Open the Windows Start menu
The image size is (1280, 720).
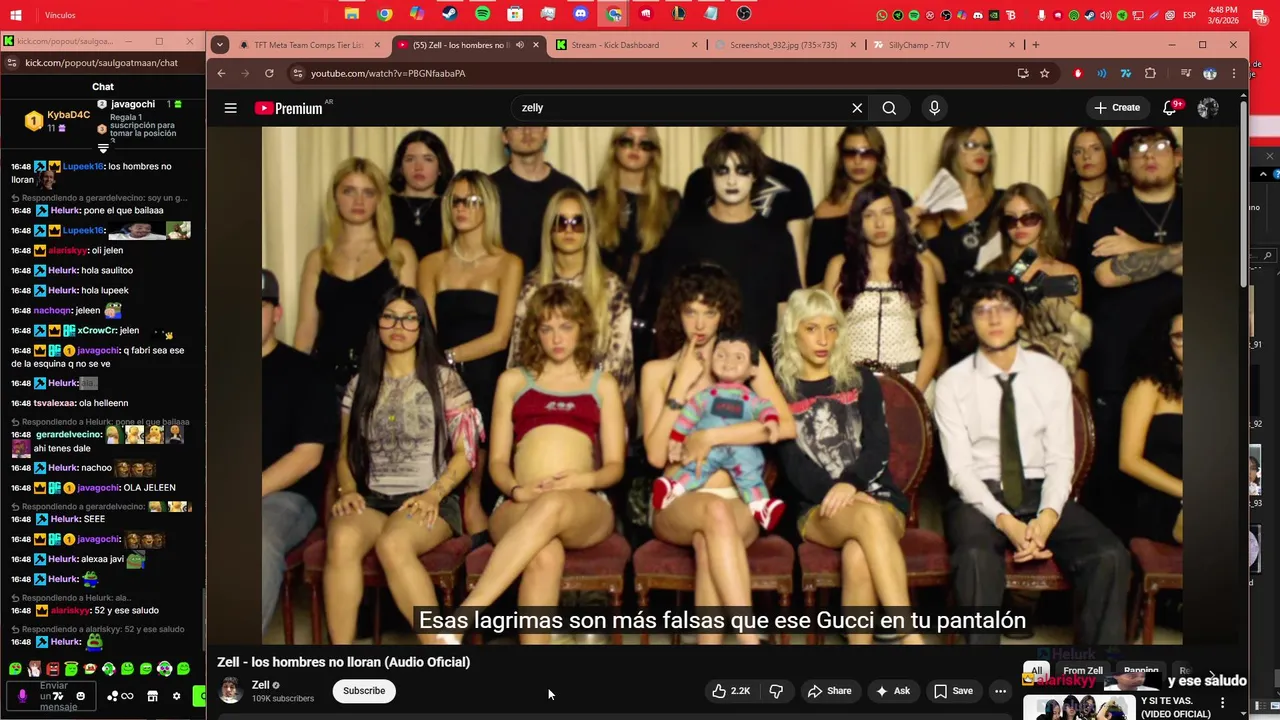point(15,15)
